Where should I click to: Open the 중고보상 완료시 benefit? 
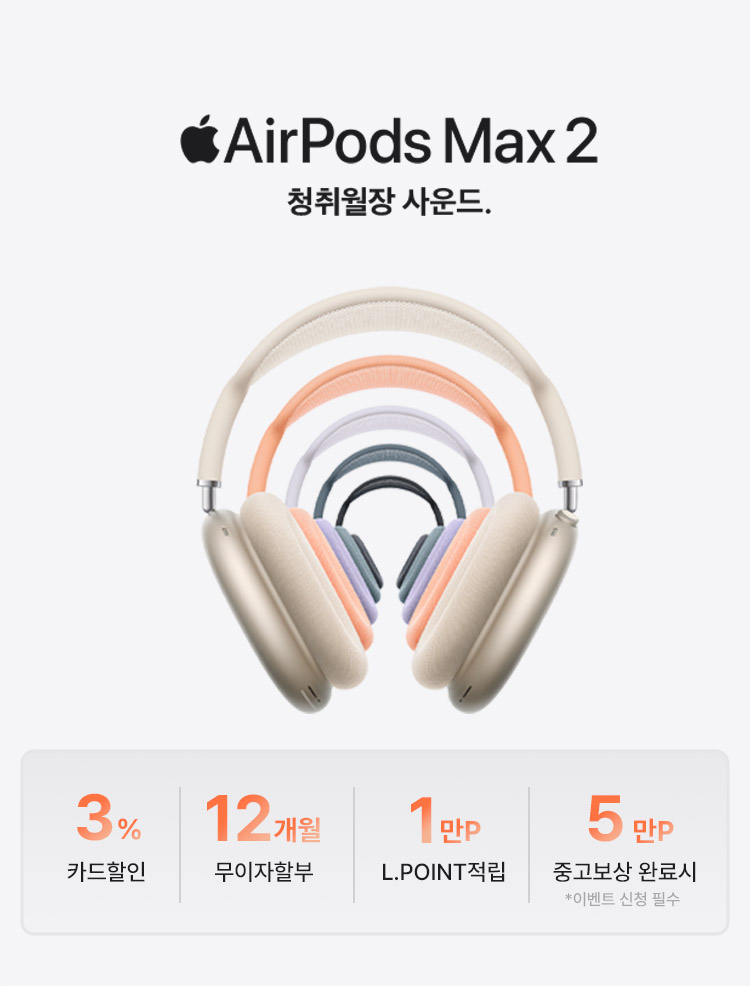tap(624, 872)
